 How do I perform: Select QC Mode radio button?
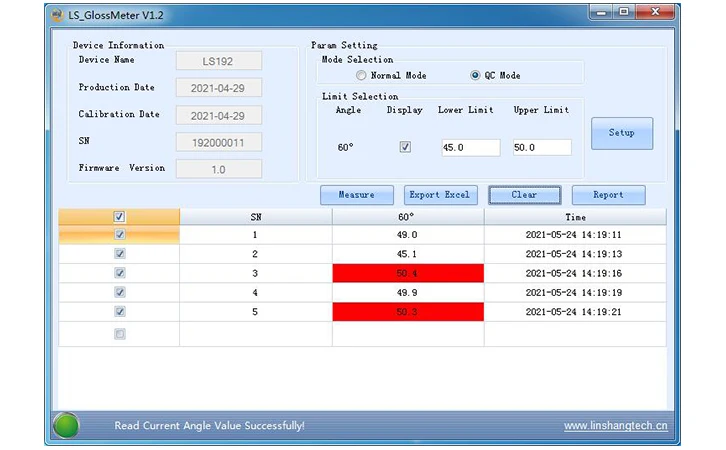(x=475, y=75)
